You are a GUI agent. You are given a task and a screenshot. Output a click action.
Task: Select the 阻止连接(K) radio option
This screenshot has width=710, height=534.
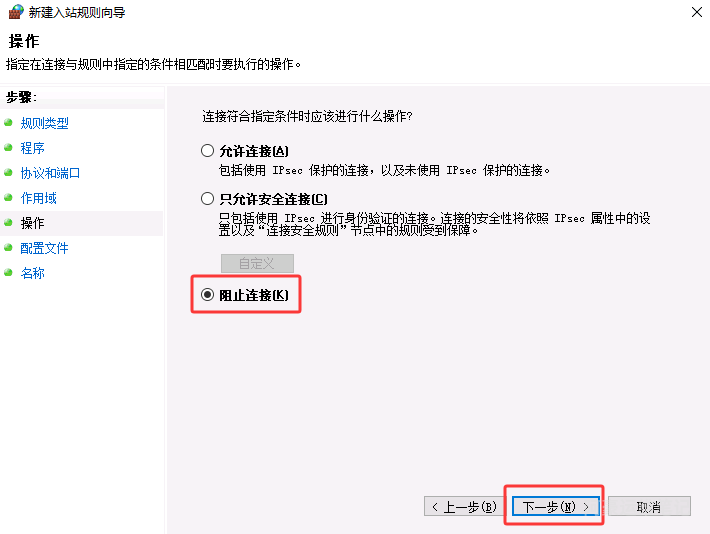[207, 295]
